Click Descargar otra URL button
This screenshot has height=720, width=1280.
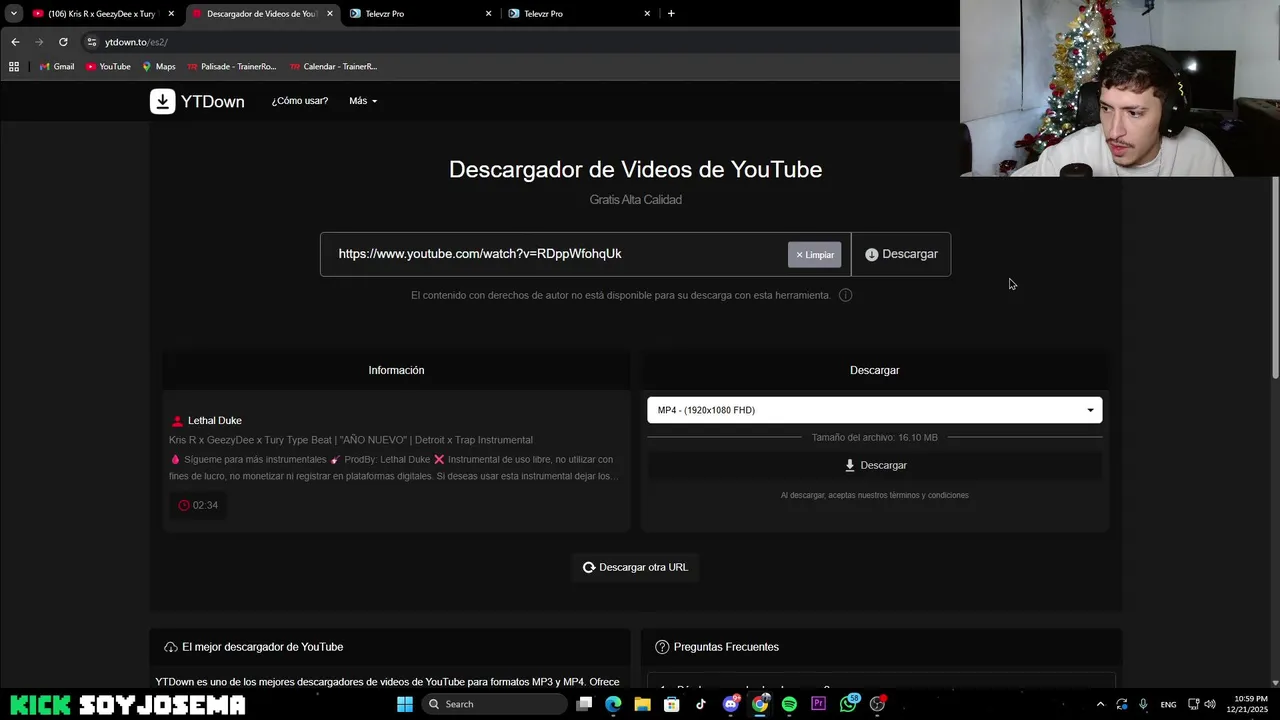(x=635, y=567)
